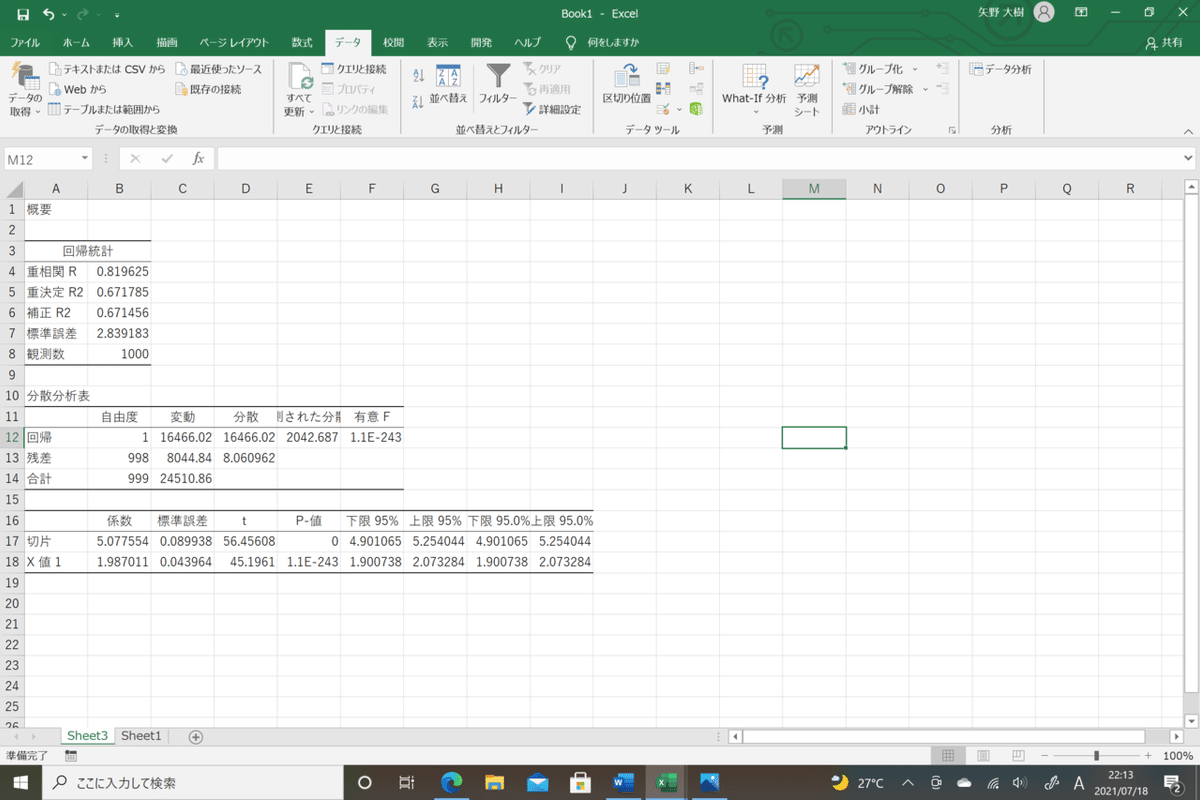Add new sheet with plus button

(x=196, y=737)
